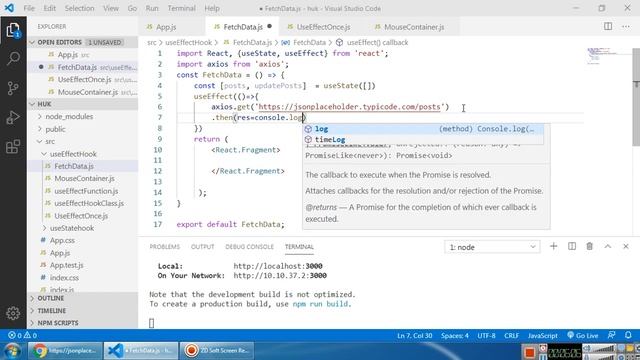Screen dimensions: 640x360
Task: Open the Go menu
Action: (x=132, y=8)
